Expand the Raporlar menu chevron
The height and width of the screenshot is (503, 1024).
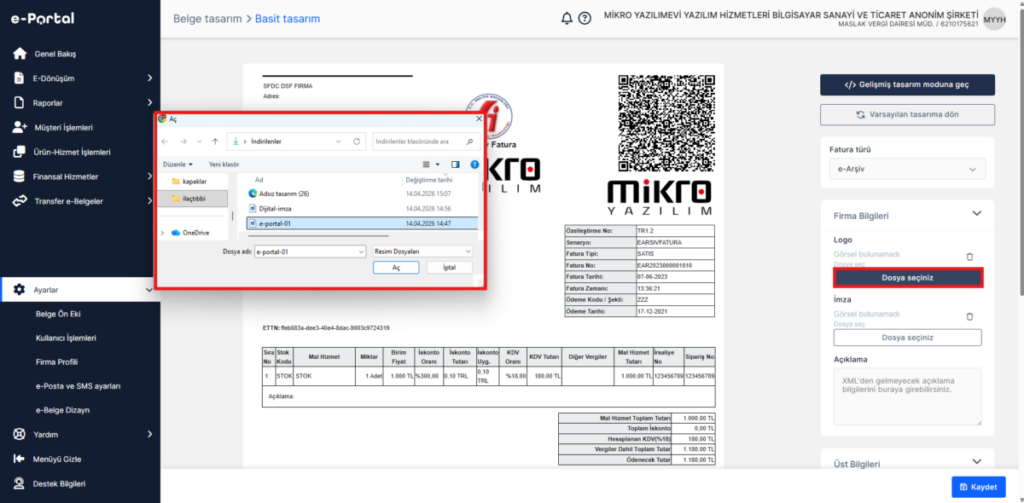(x=150, y=103)
